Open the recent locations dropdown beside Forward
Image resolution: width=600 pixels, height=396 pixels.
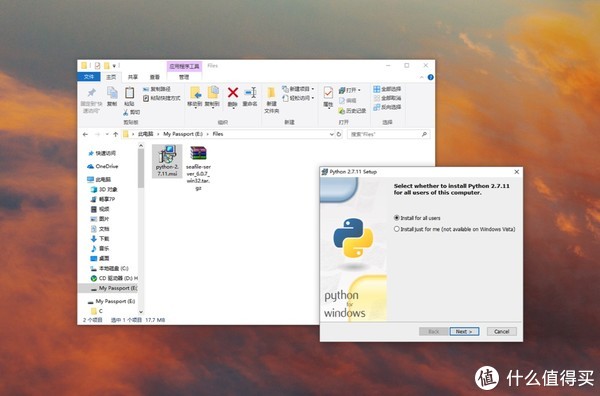[107, 134]
